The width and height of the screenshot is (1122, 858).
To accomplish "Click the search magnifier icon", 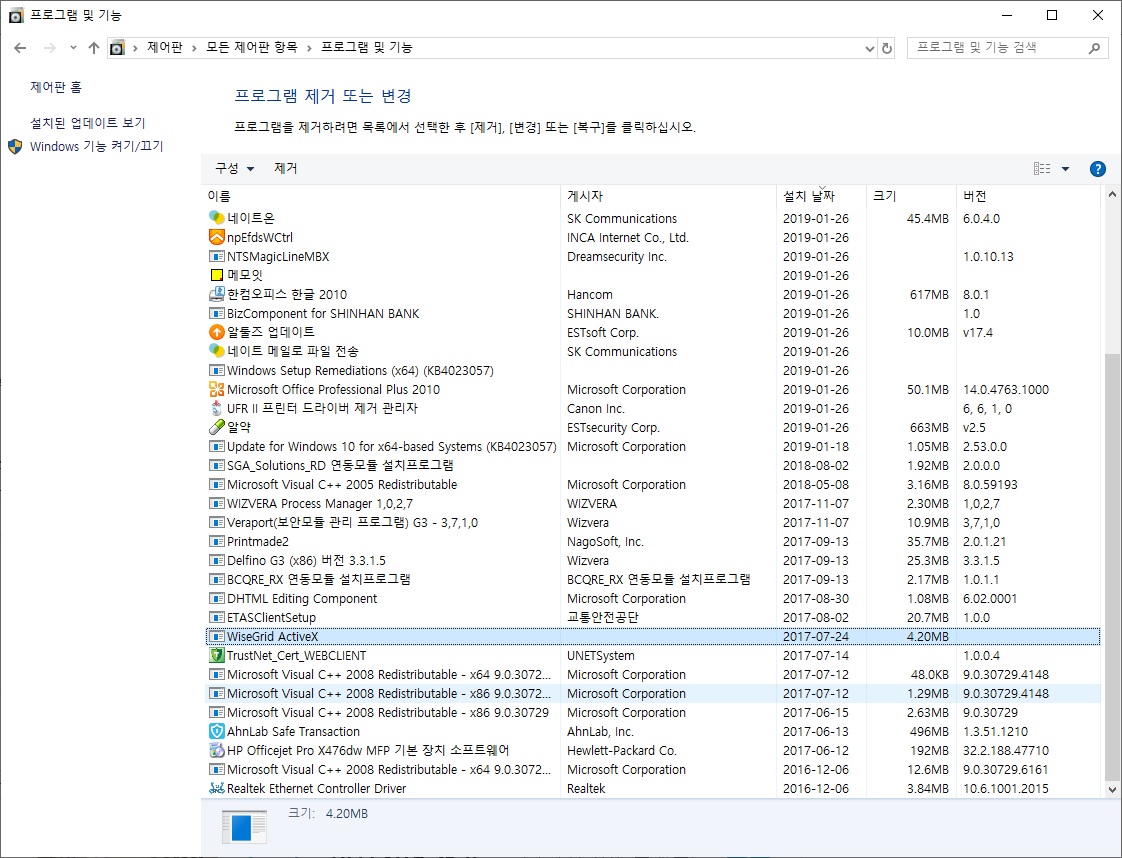I will pyautogui.click(x=1094, y=48).
